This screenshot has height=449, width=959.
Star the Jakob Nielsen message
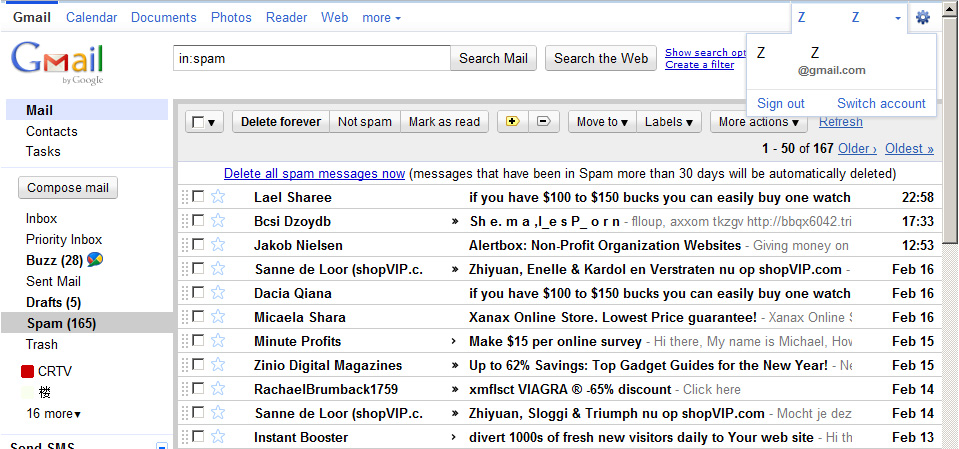tap(218, 245)
